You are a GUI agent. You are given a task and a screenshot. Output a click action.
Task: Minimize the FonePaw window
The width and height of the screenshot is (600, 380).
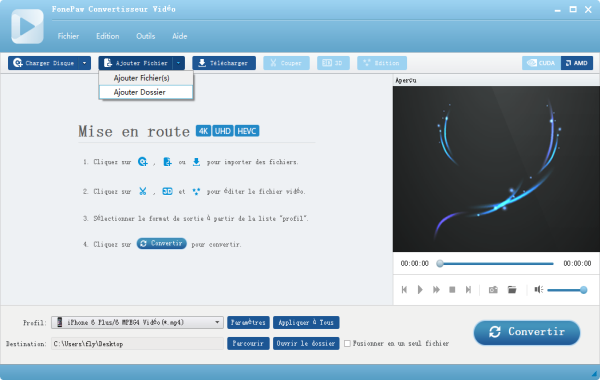558,10
